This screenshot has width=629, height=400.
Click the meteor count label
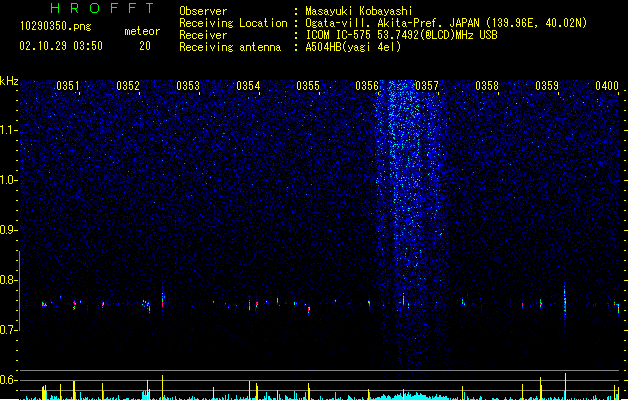click(142, 31)
